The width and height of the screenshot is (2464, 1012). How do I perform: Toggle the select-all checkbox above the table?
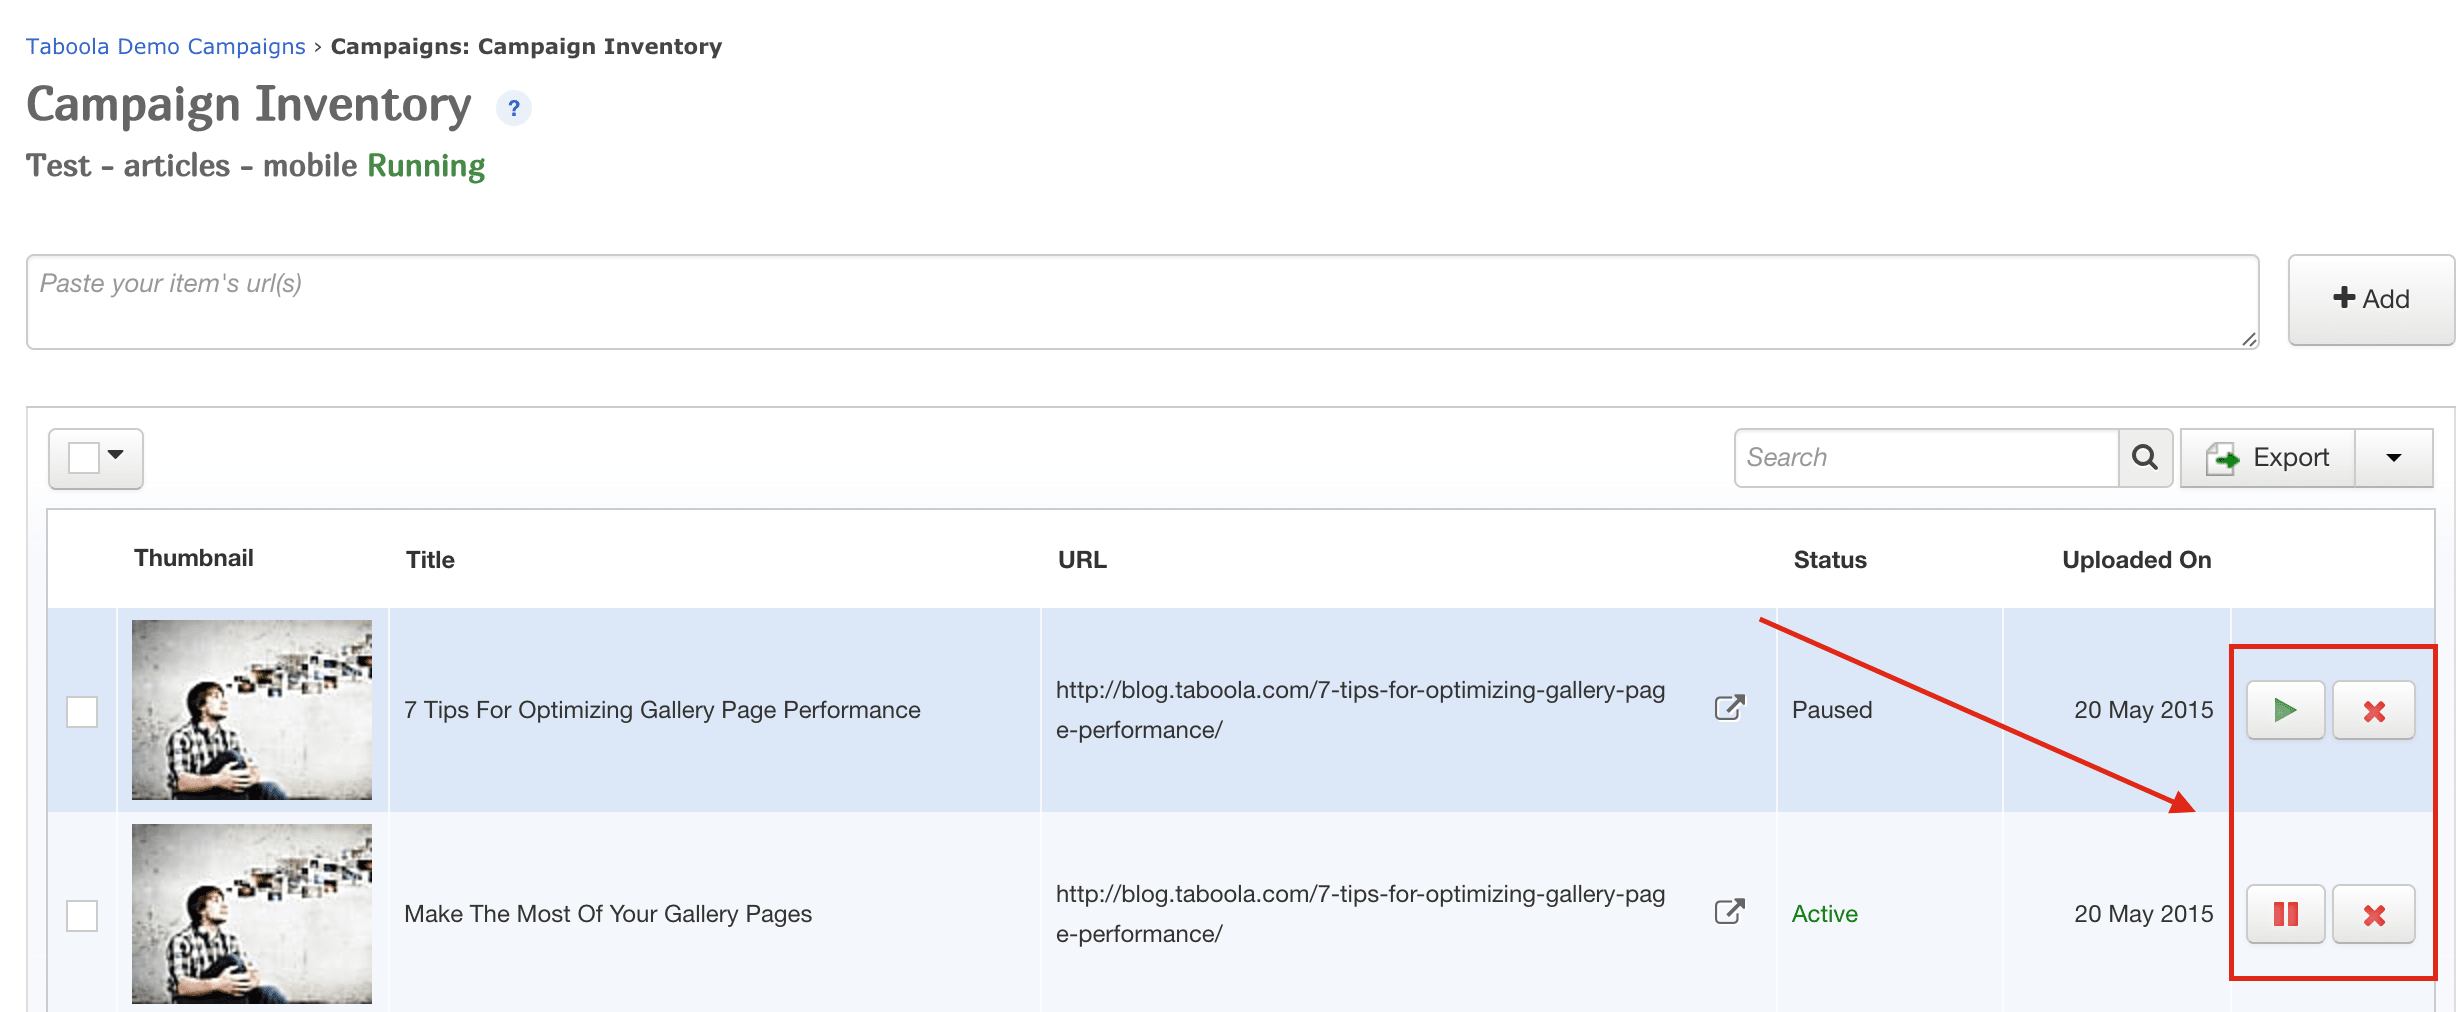84,457
